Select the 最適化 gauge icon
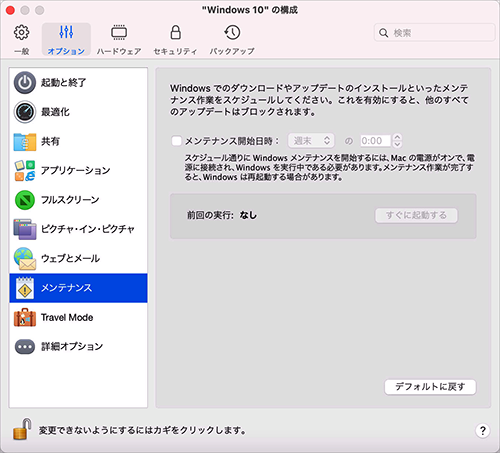 [25, 112]
